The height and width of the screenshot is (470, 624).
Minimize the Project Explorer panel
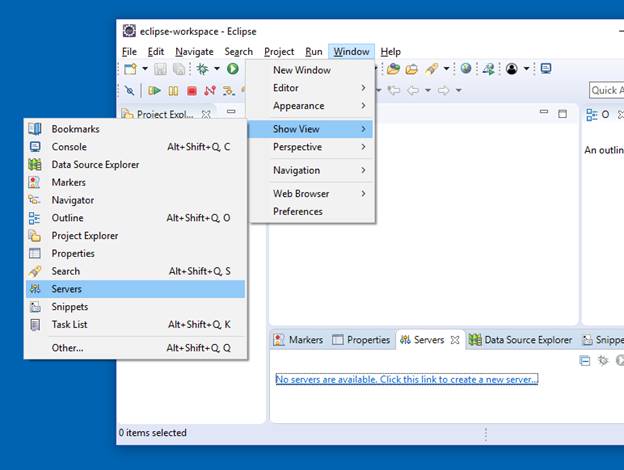231,113
